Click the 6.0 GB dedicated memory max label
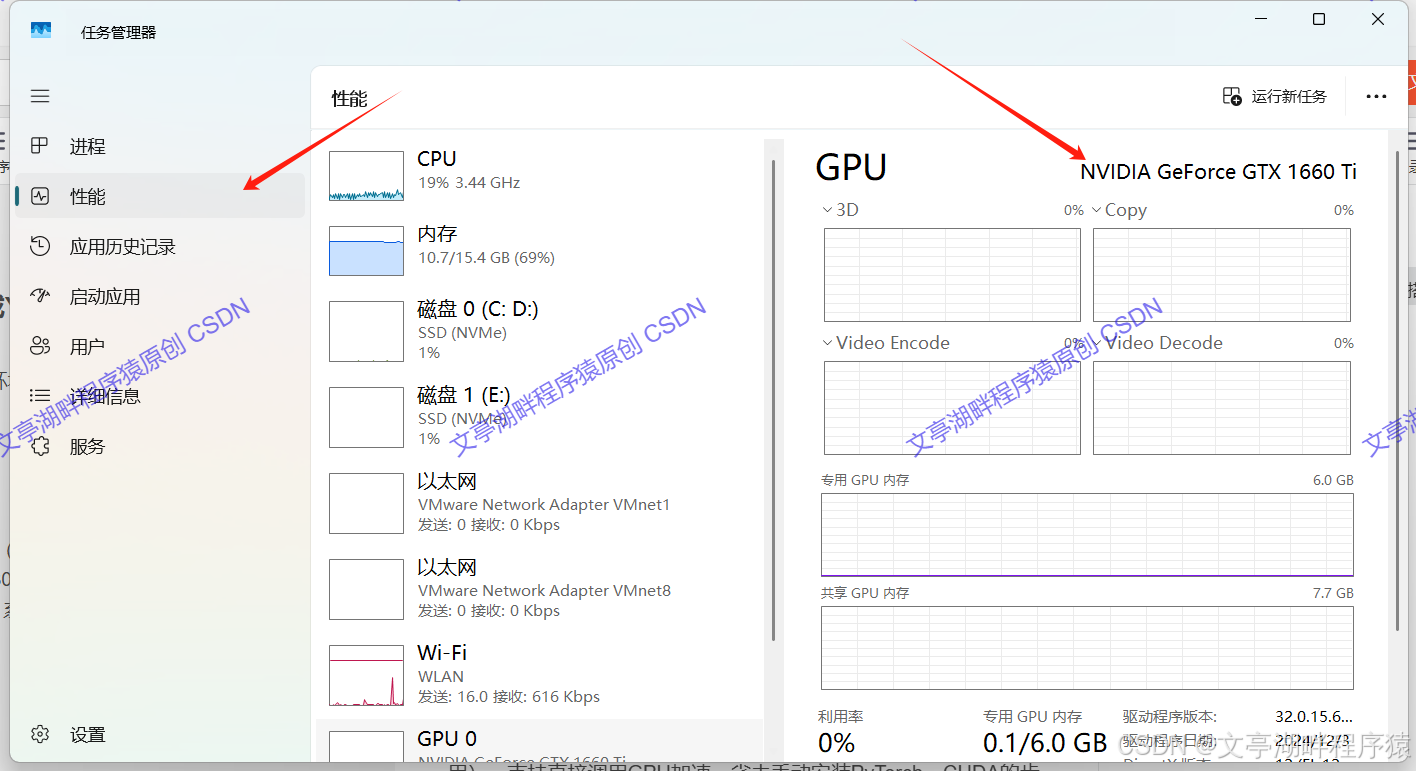Image resolution: width=1416 pixels, height=771 pixels. click(1333, 480)
